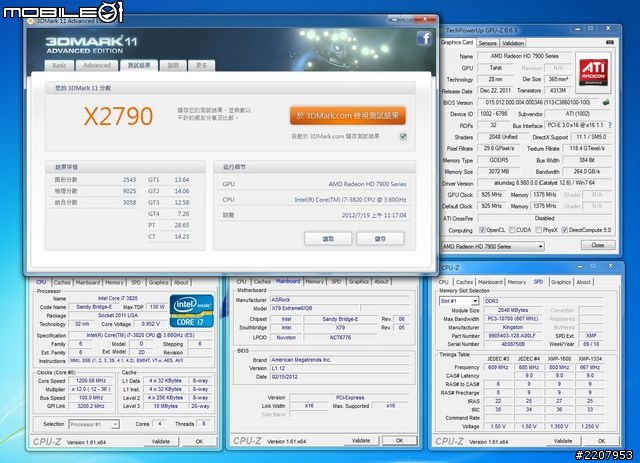
Task: Click the Driver Version field in GPU-Z
Action: pos(544,183)
